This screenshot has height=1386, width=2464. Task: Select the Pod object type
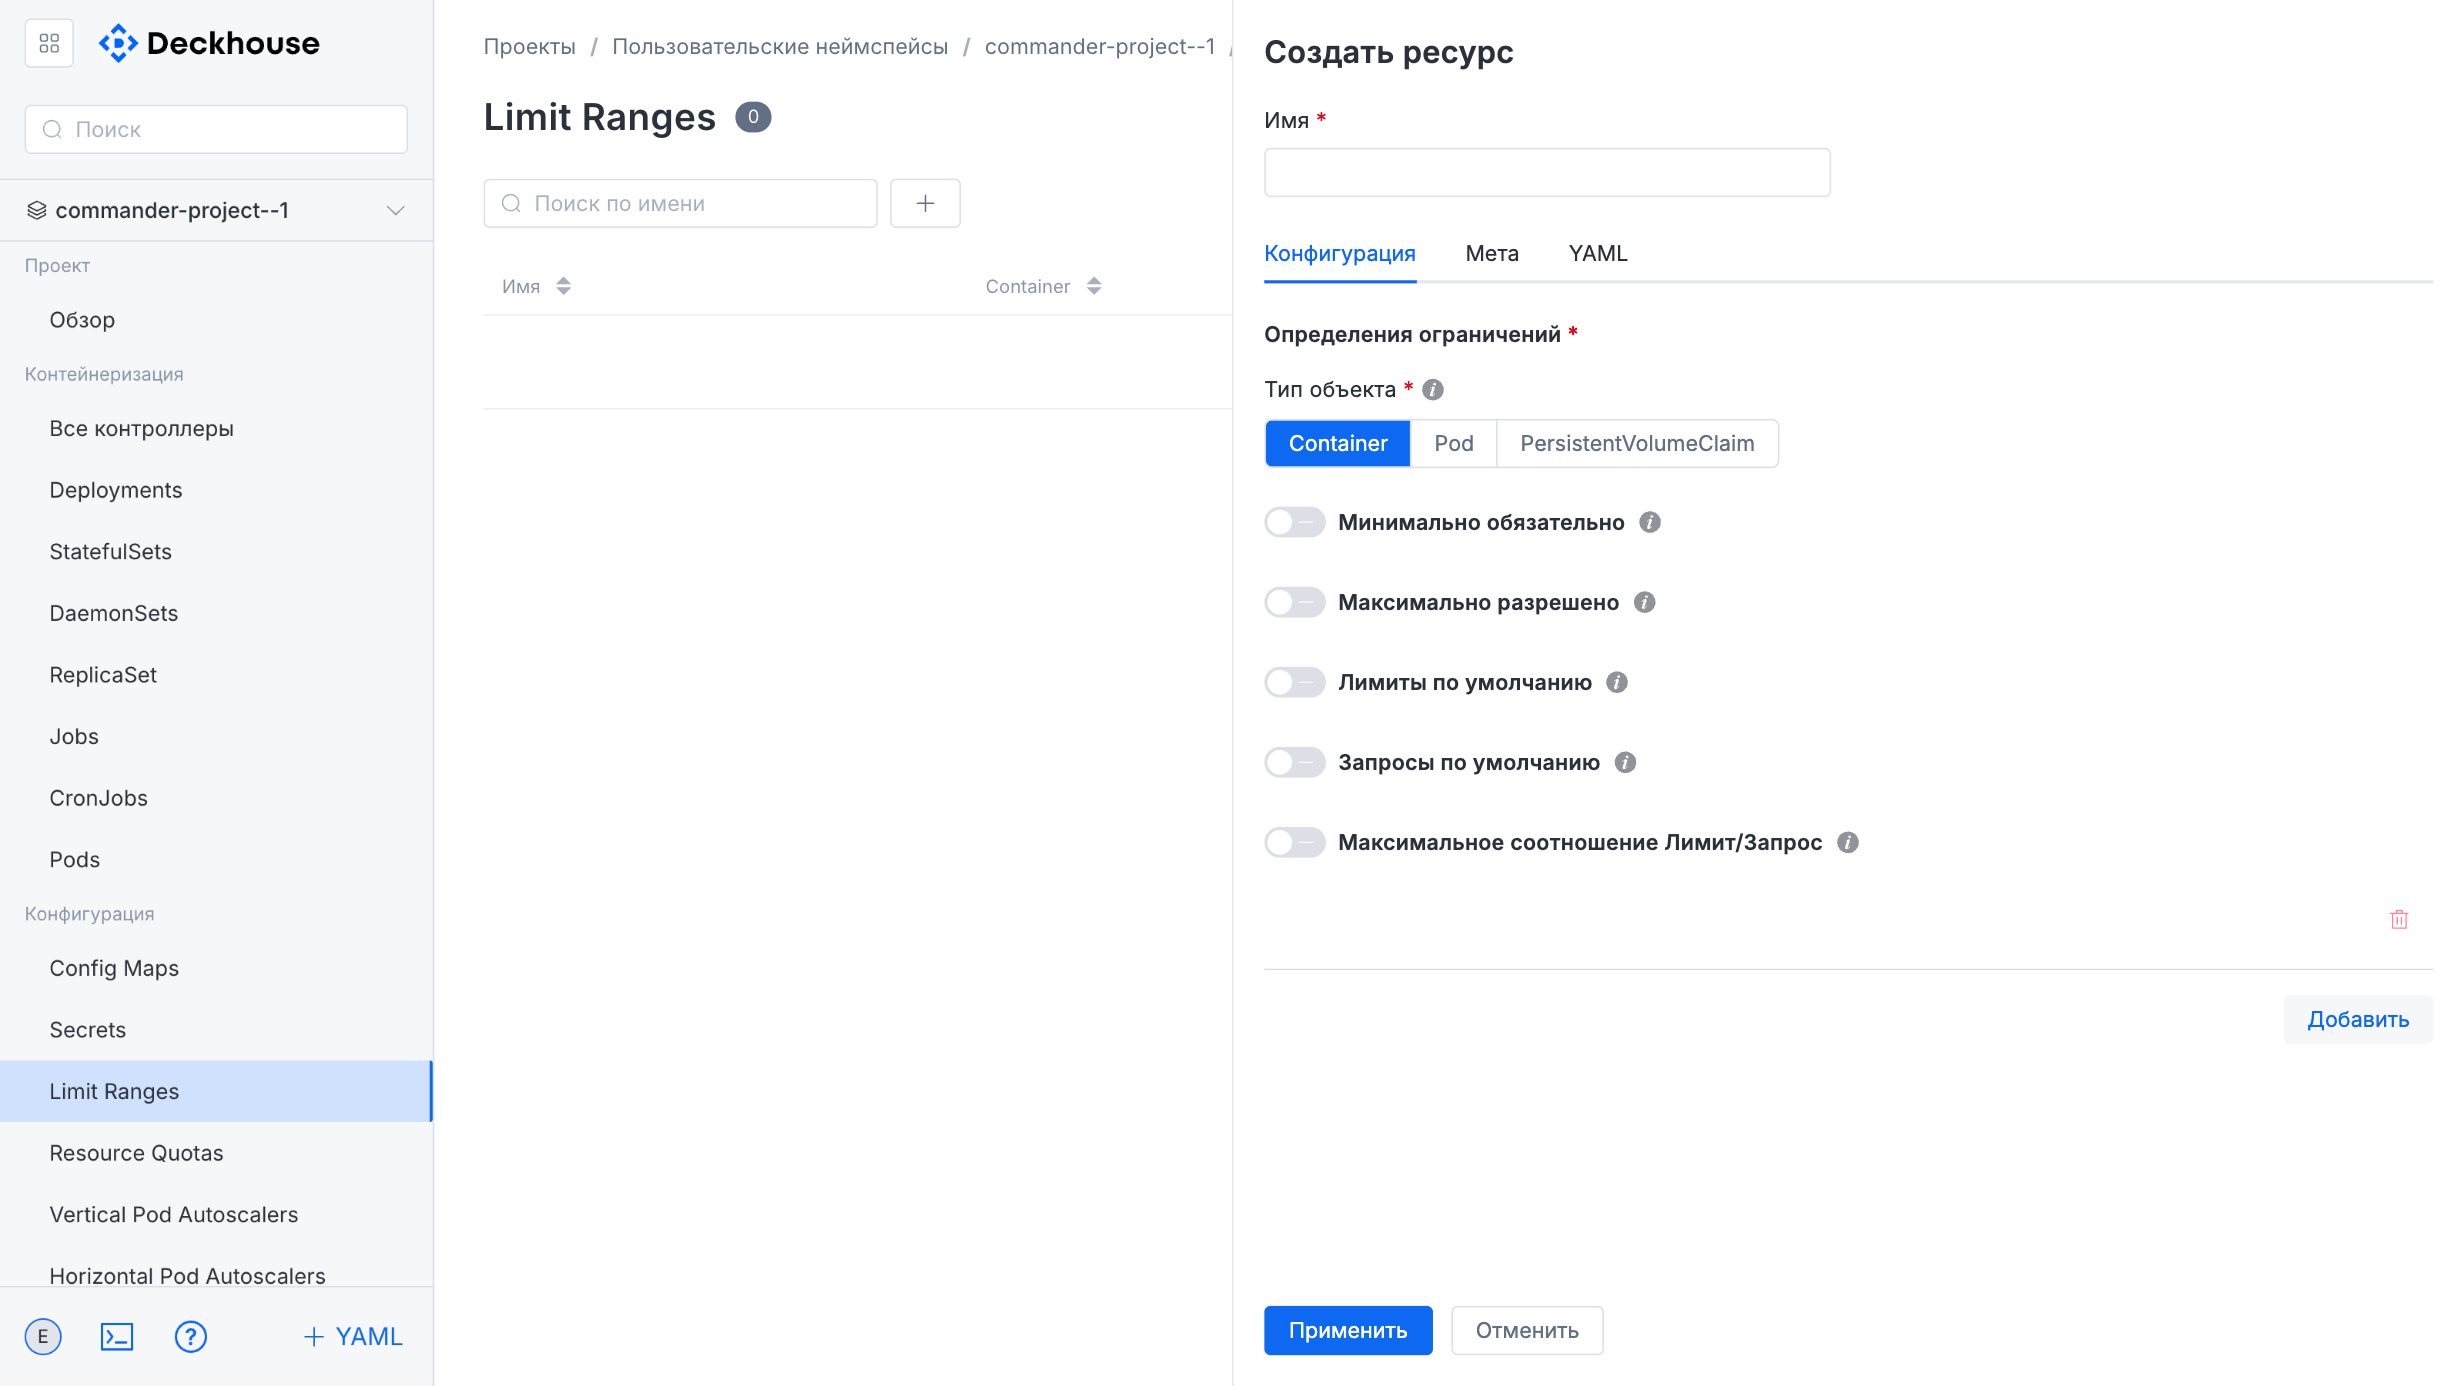click(x=1453, y=443)
